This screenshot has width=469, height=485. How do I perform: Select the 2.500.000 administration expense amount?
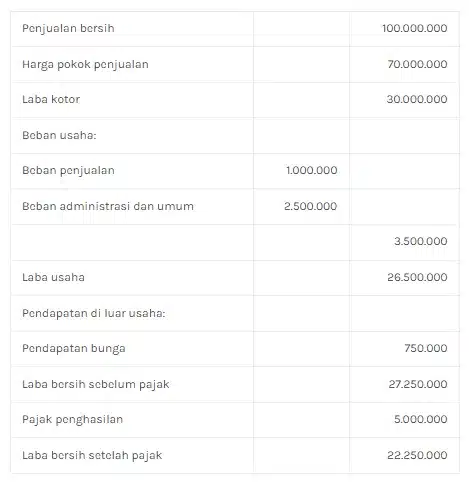tap(310, 206)
